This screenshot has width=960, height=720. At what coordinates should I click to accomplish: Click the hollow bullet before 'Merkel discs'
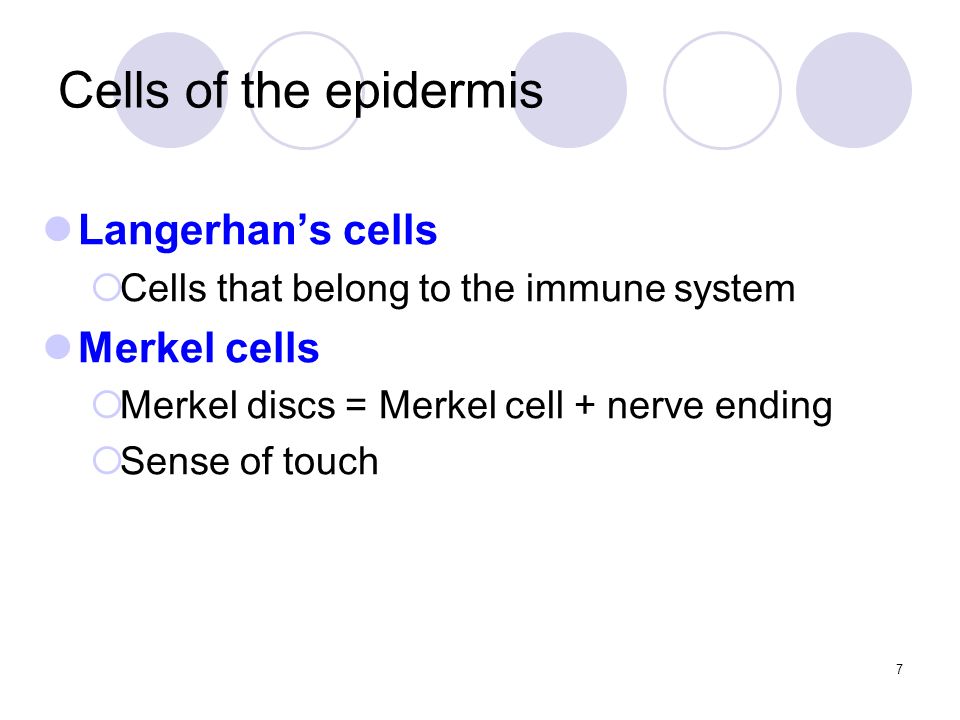pyautogui.click(x=106, y=405)
